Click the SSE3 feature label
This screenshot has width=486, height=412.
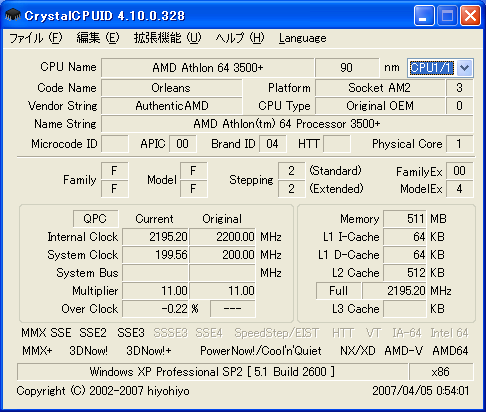pyautogui.click(x=131, y=333)
